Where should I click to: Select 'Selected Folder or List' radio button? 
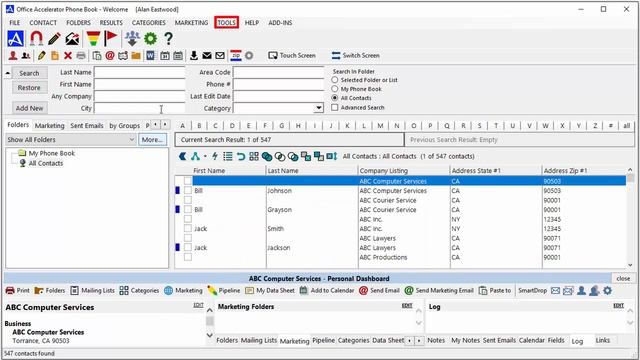[335, 80]
